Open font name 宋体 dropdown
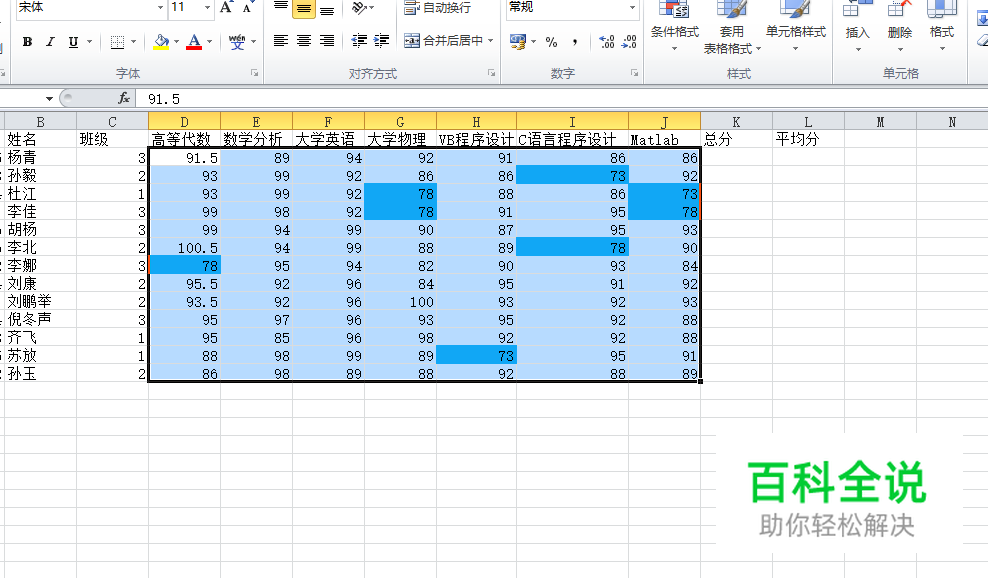 (160, 8)
